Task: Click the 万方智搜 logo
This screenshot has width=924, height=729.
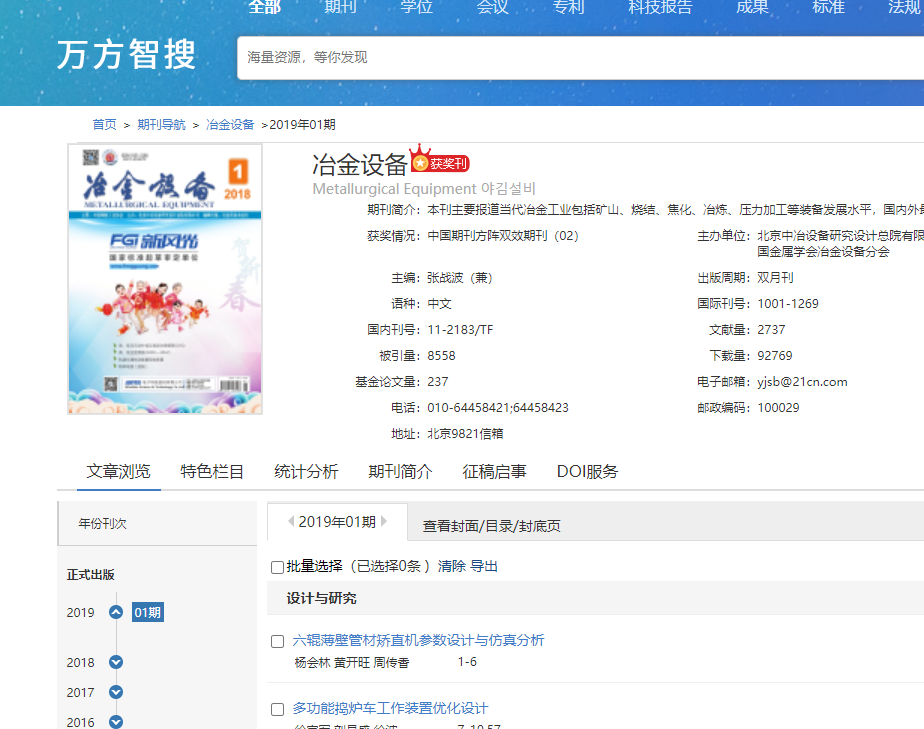Action: tap(126, 55)
